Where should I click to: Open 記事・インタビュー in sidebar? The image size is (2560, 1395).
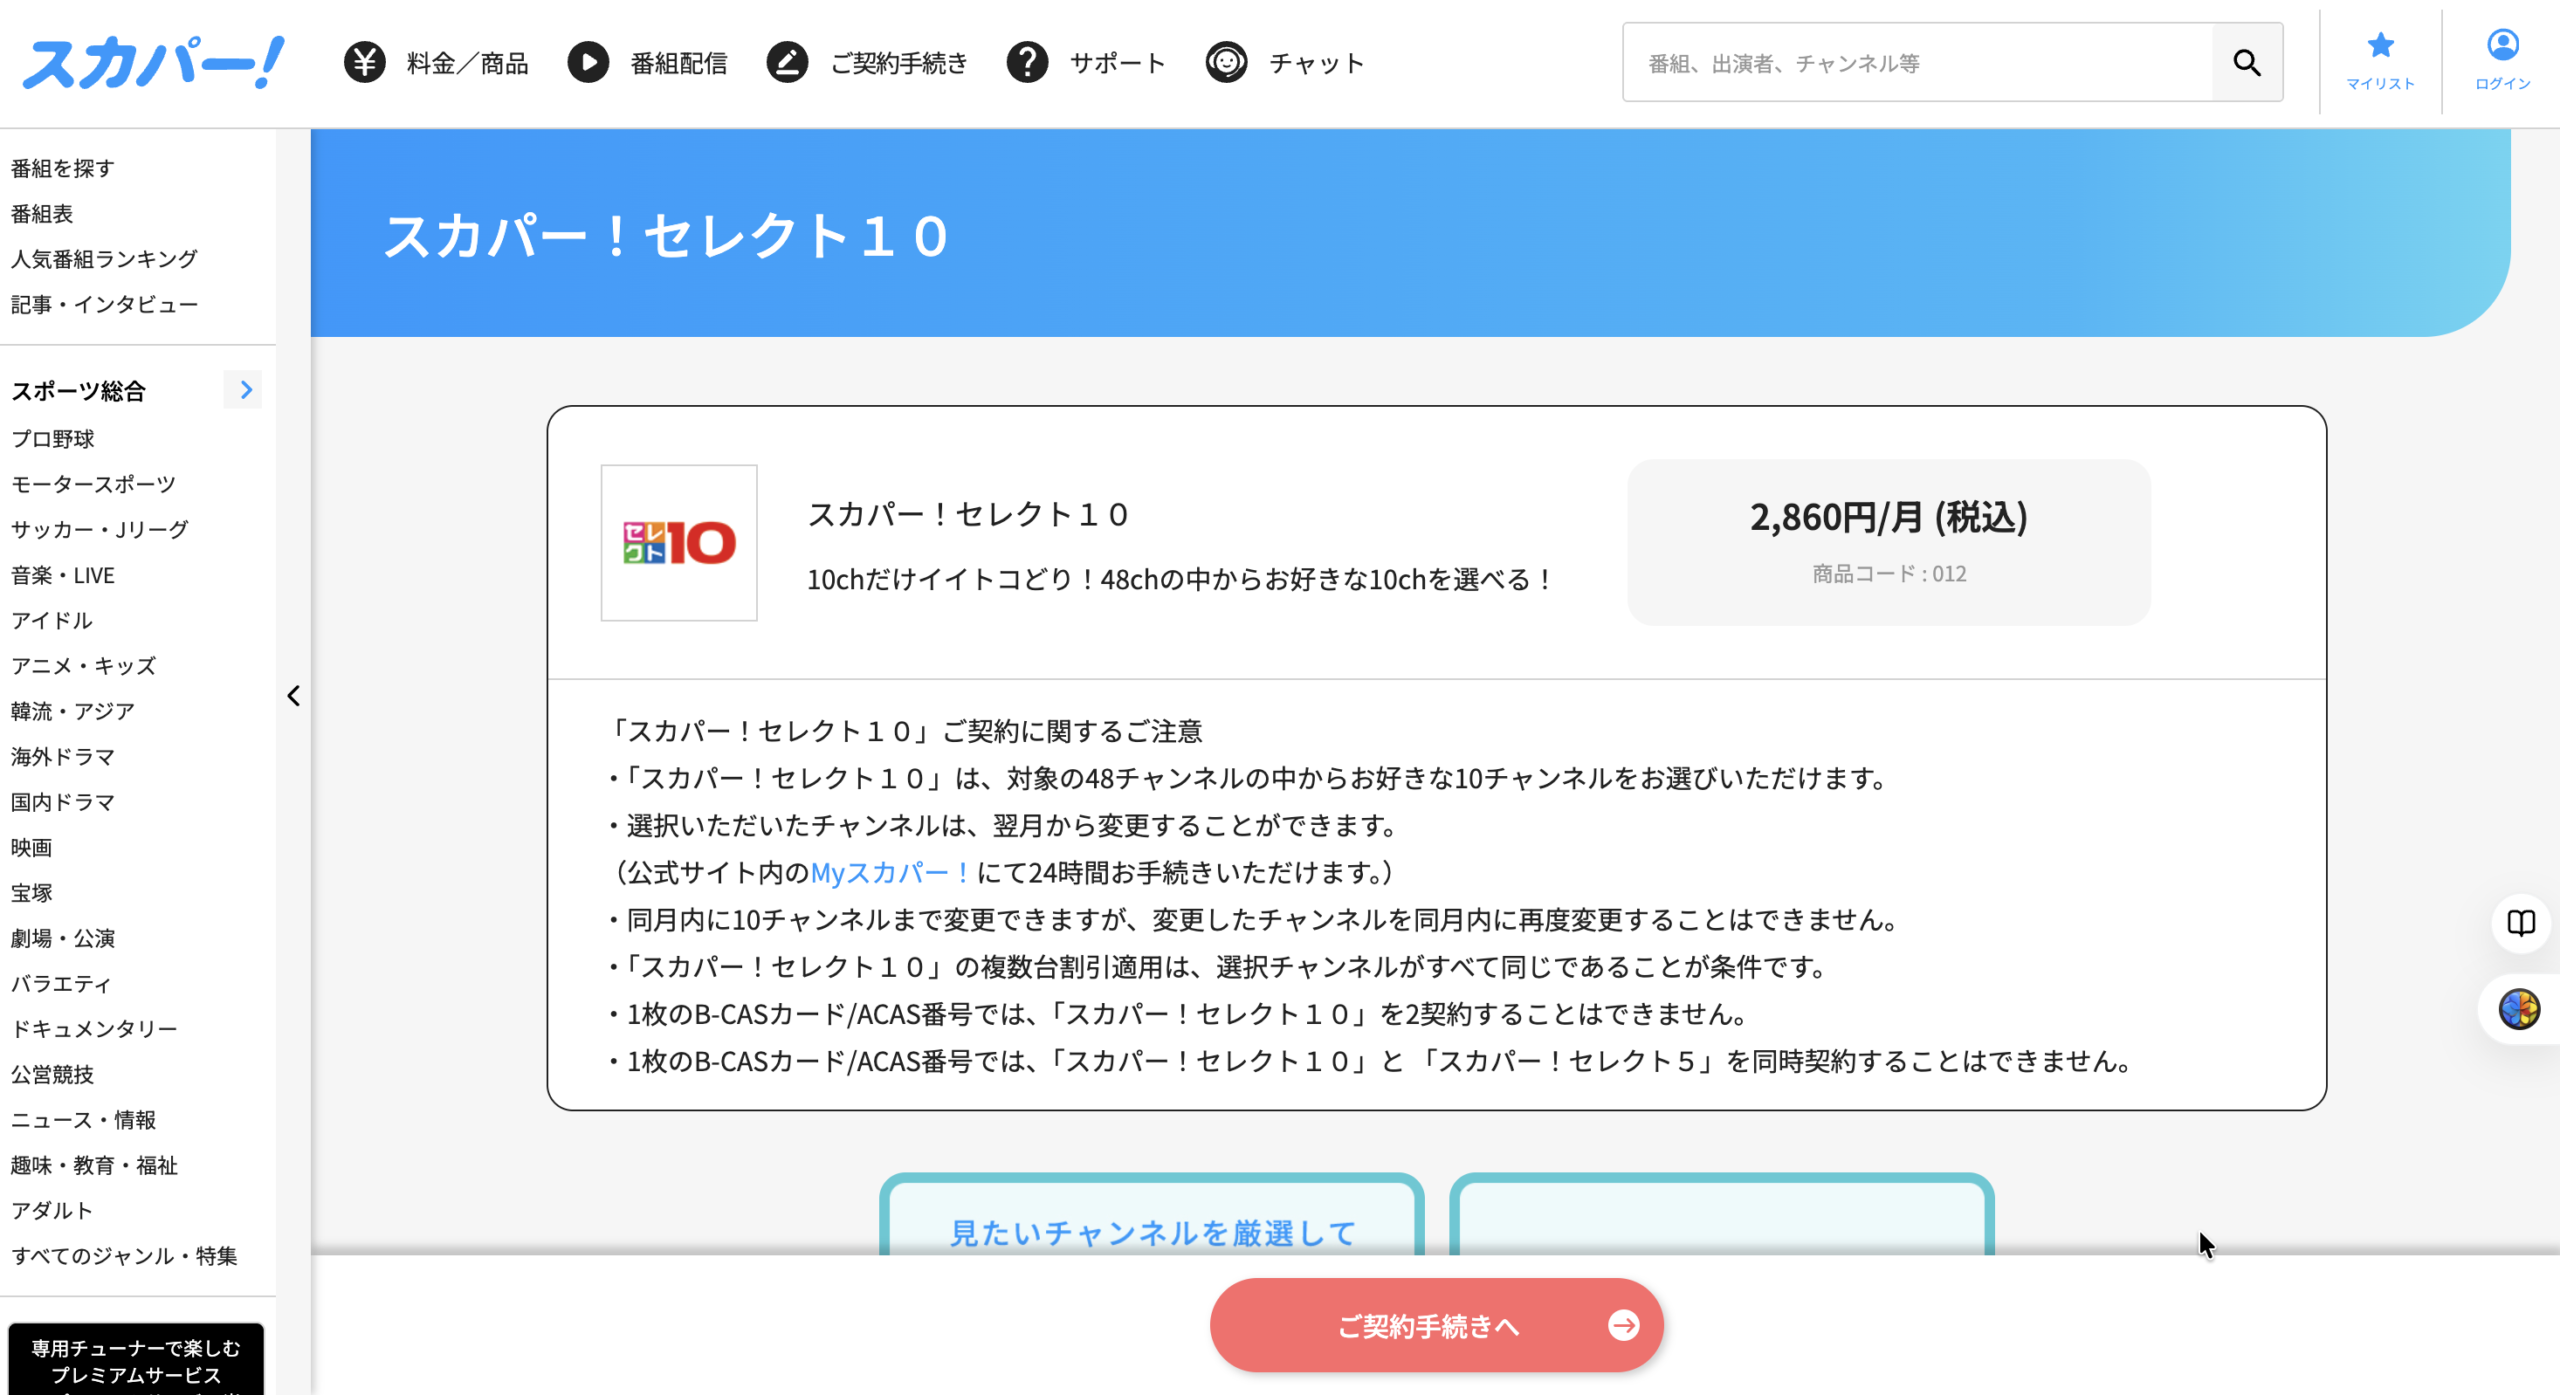click(104, 304)
